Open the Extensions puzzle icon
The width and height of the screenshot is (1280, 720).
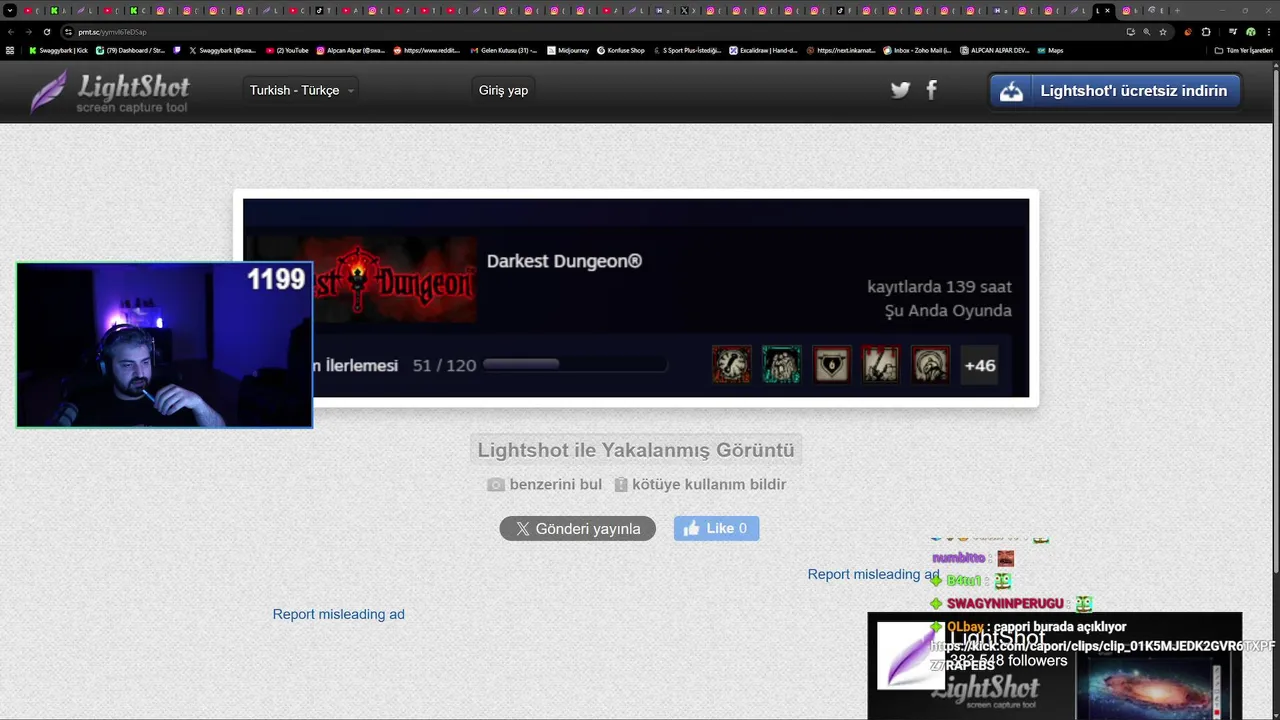coord(1206,32)
